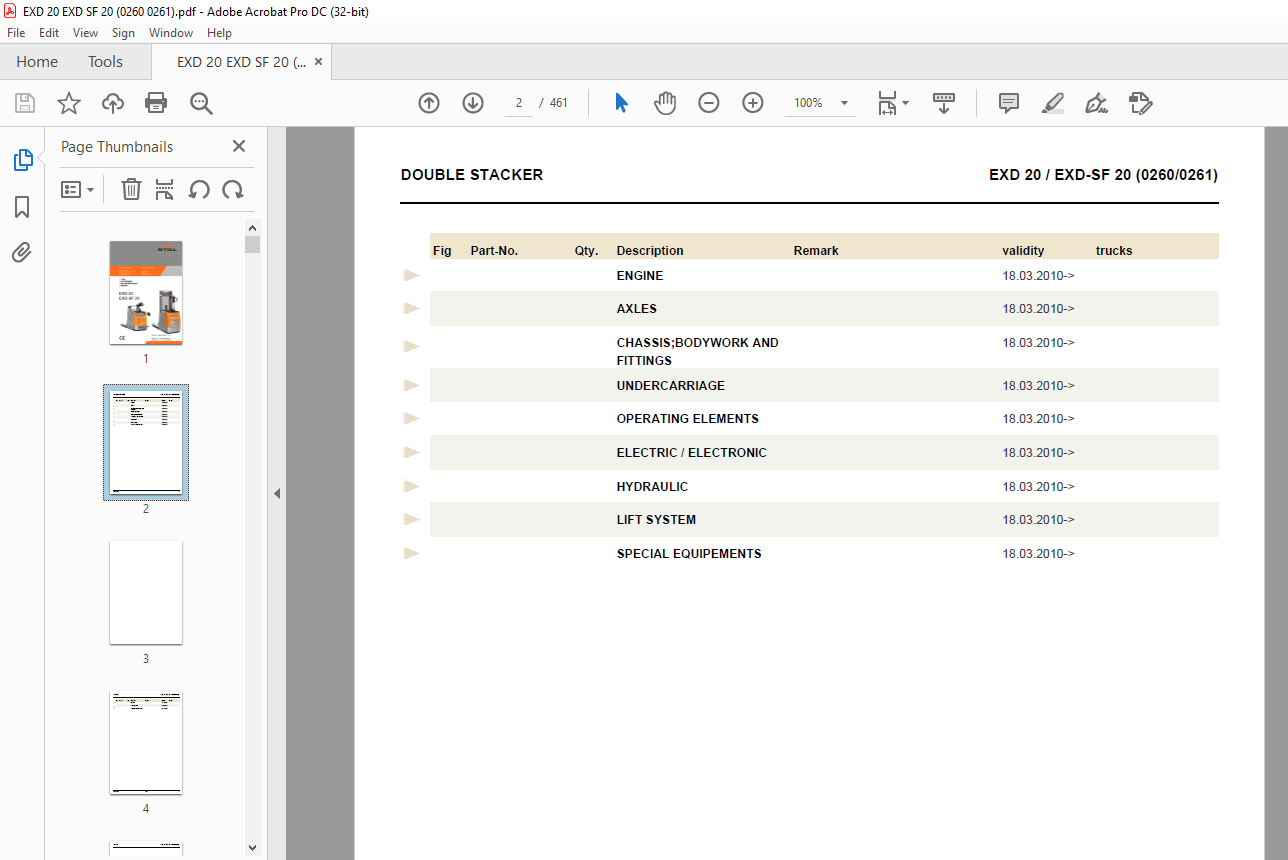Click the Remark column header
1288x860 pixels.
(816, 251)
